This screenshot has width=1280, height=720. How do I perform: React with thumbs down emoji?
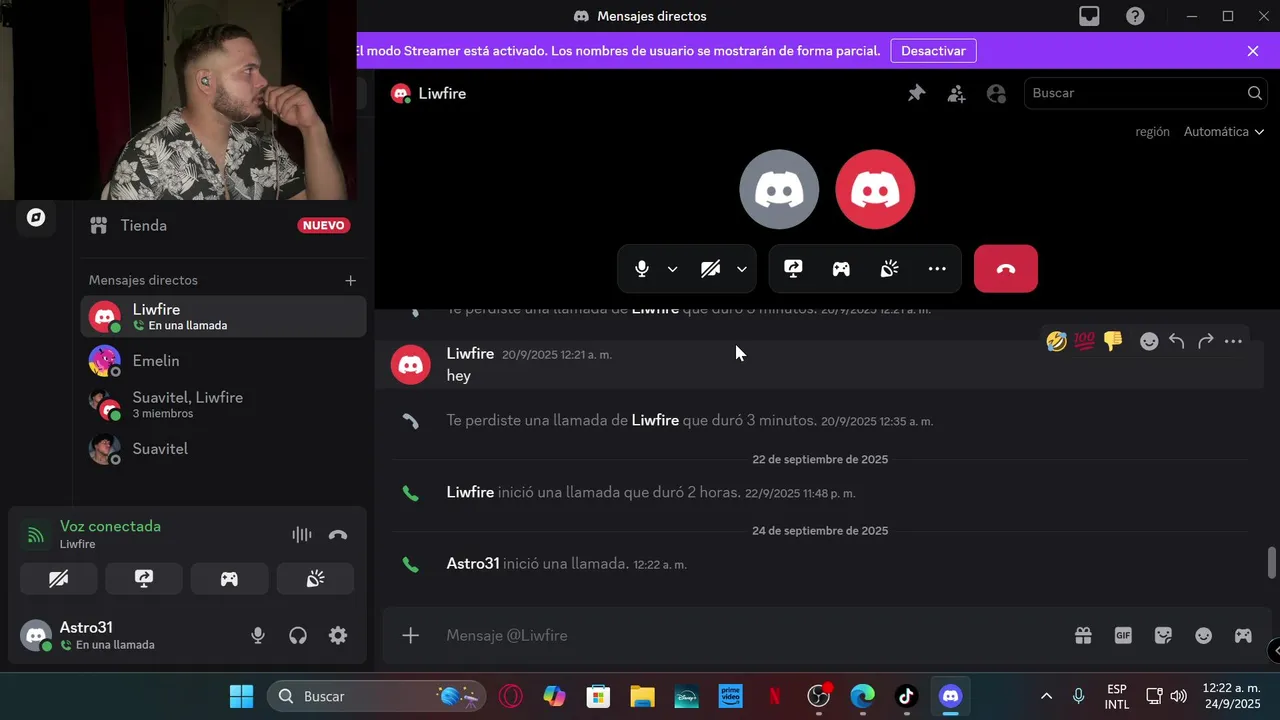coord(1113,342)
